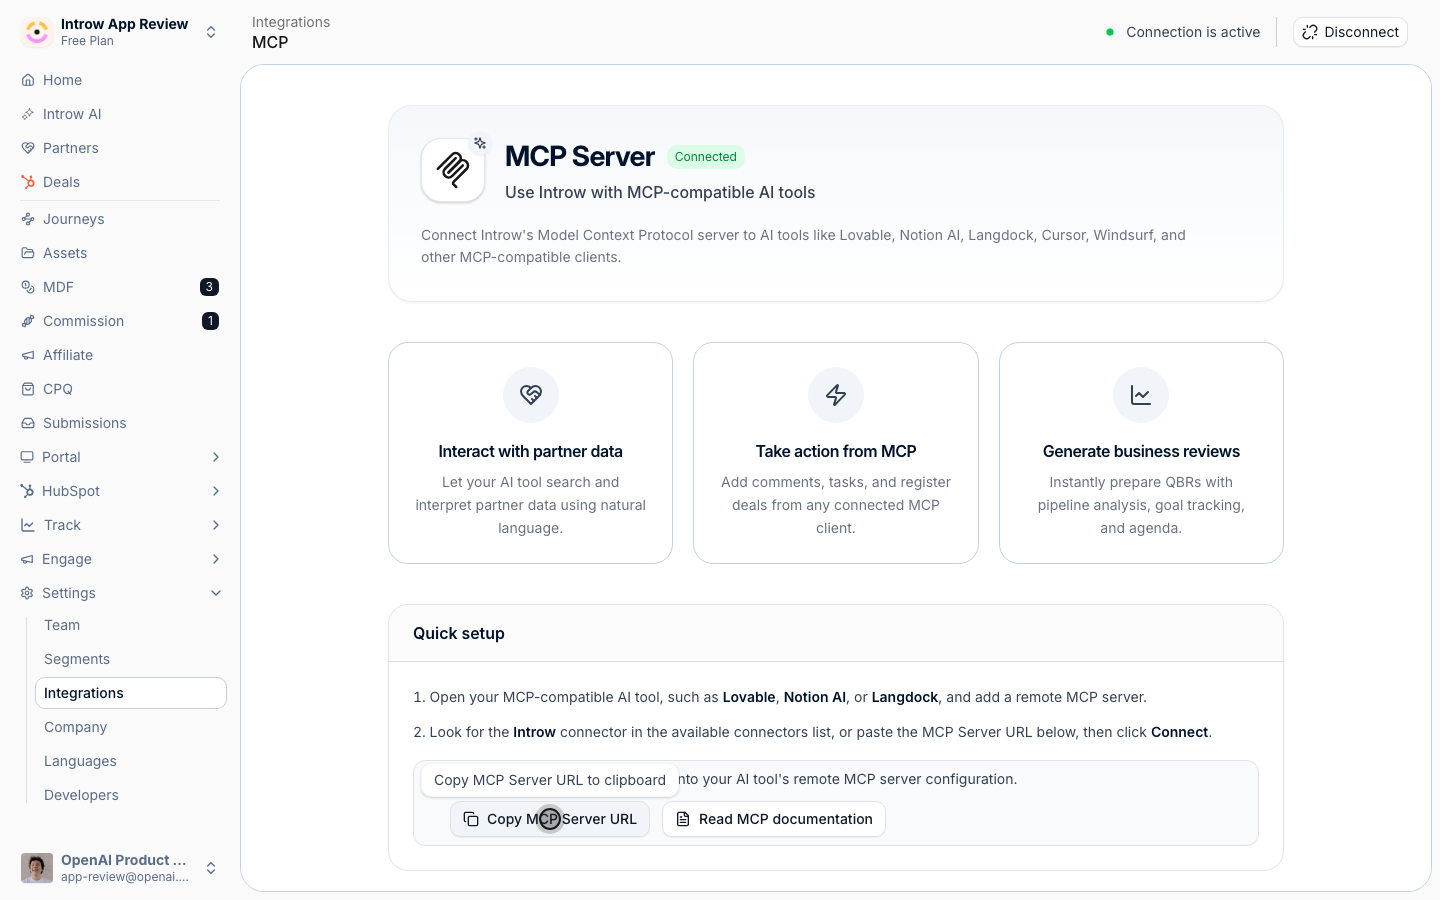
Task: Click the lightning bolt icon on Take action card
Action: [836, 395]
